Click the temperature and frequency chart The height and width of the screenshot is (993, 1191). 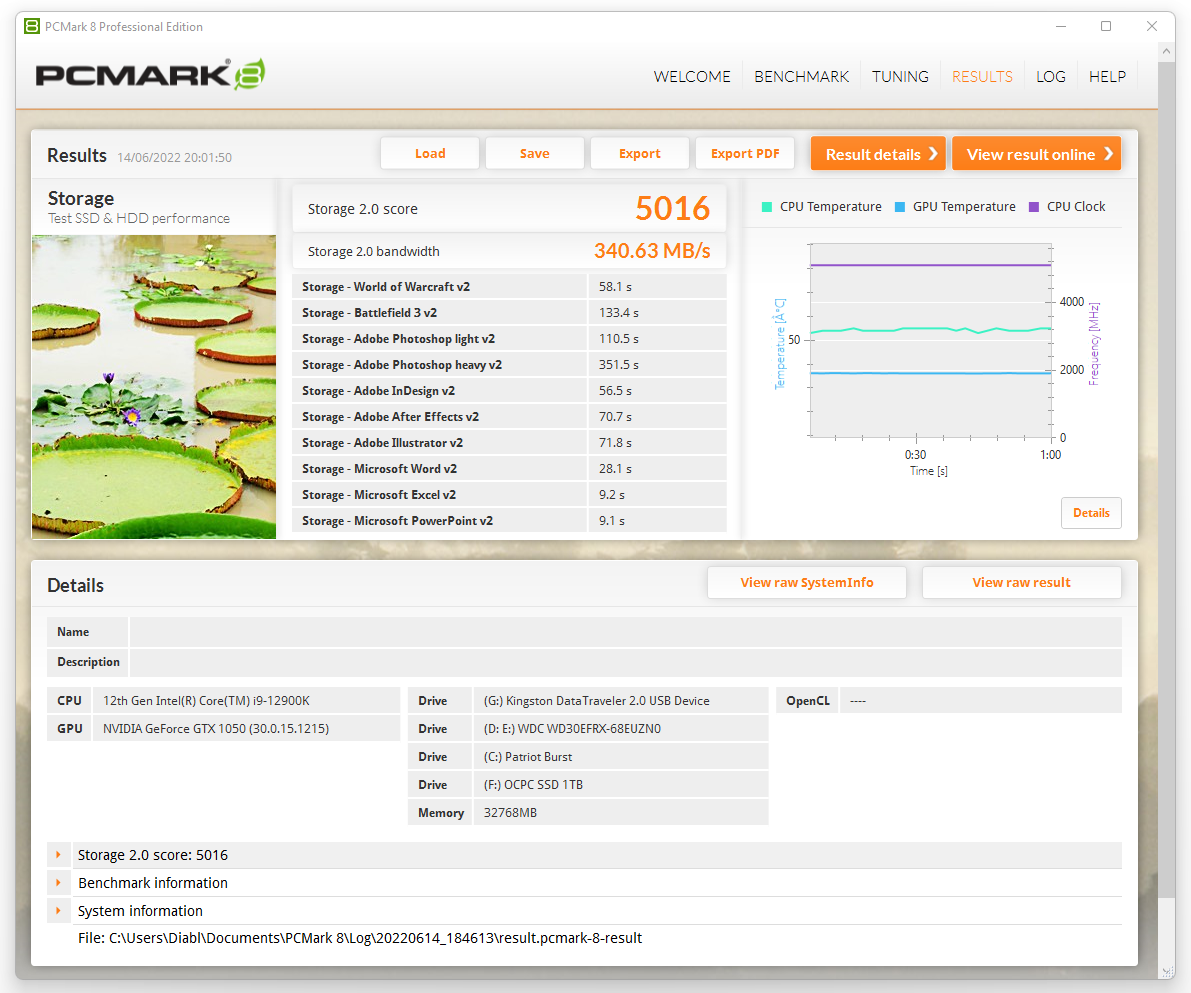pos(930,341)
